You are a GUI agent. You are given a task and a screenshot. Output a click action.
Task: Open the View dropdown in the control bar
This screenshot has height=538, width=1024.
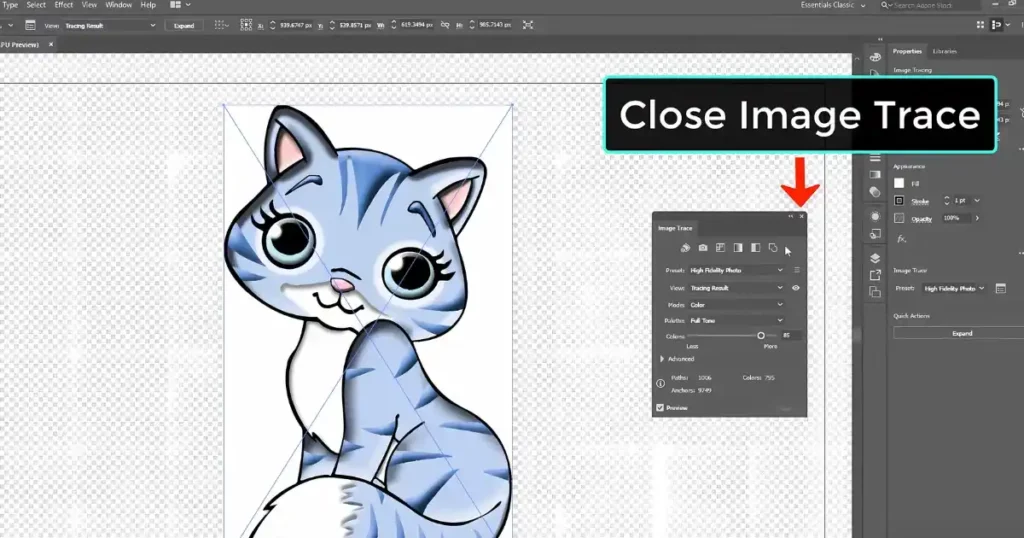[110, 25]
